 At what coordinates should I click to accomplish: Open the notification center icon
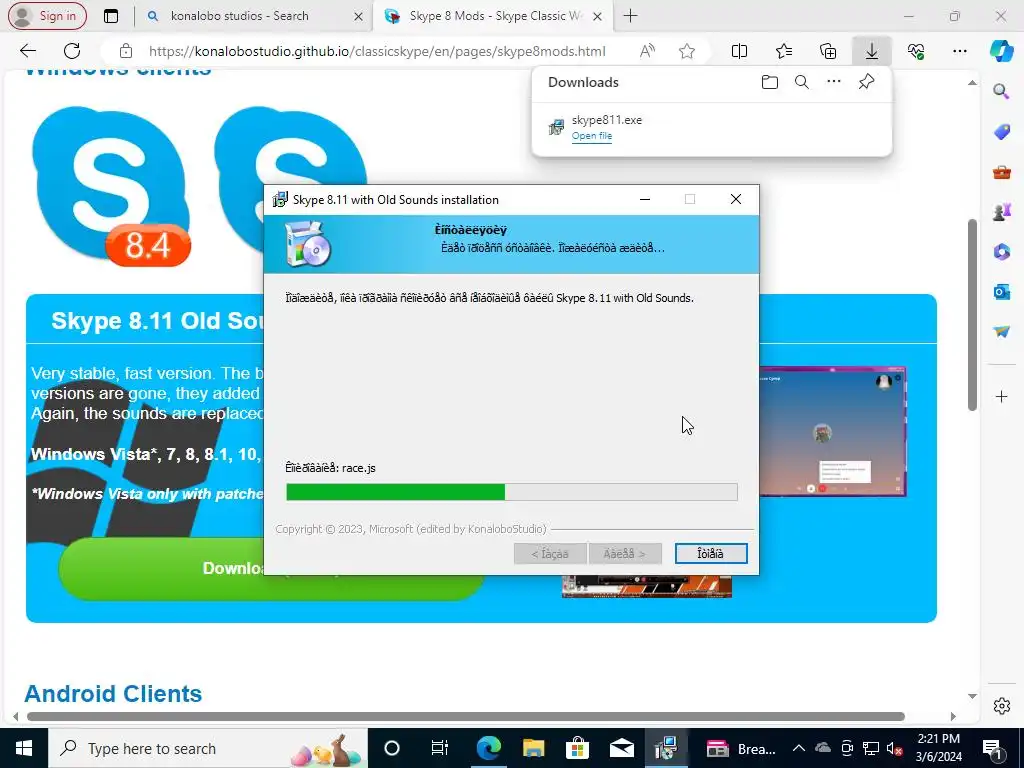[992, 748]
